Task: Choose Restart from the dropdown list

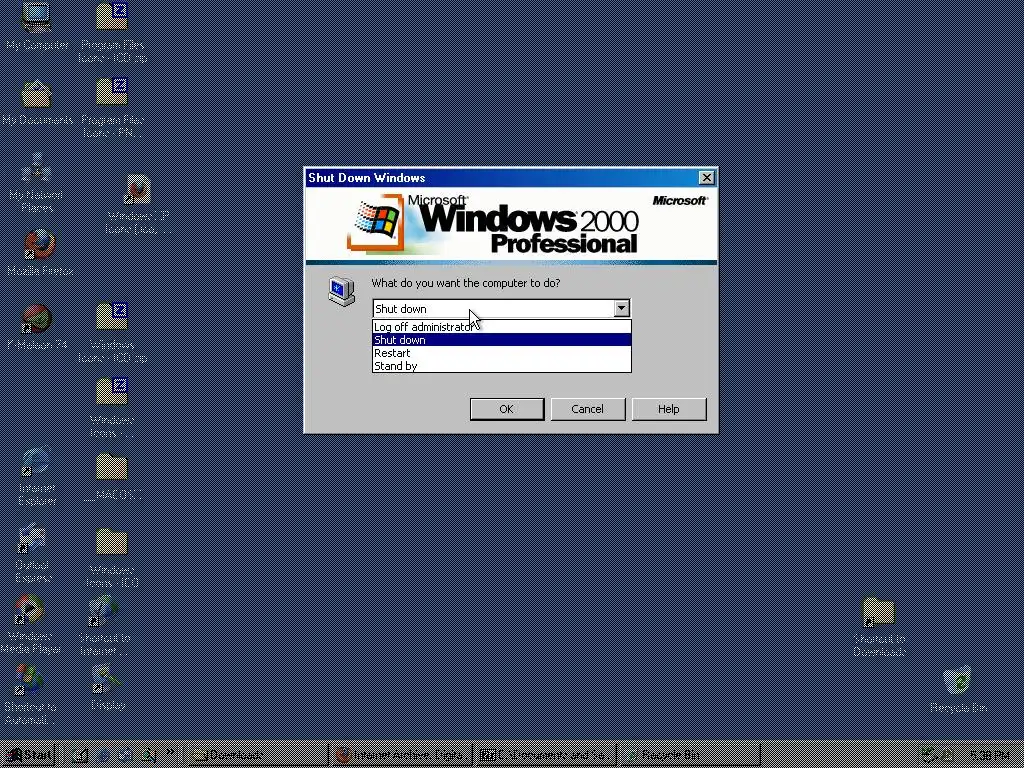Action: coord(502,353)
